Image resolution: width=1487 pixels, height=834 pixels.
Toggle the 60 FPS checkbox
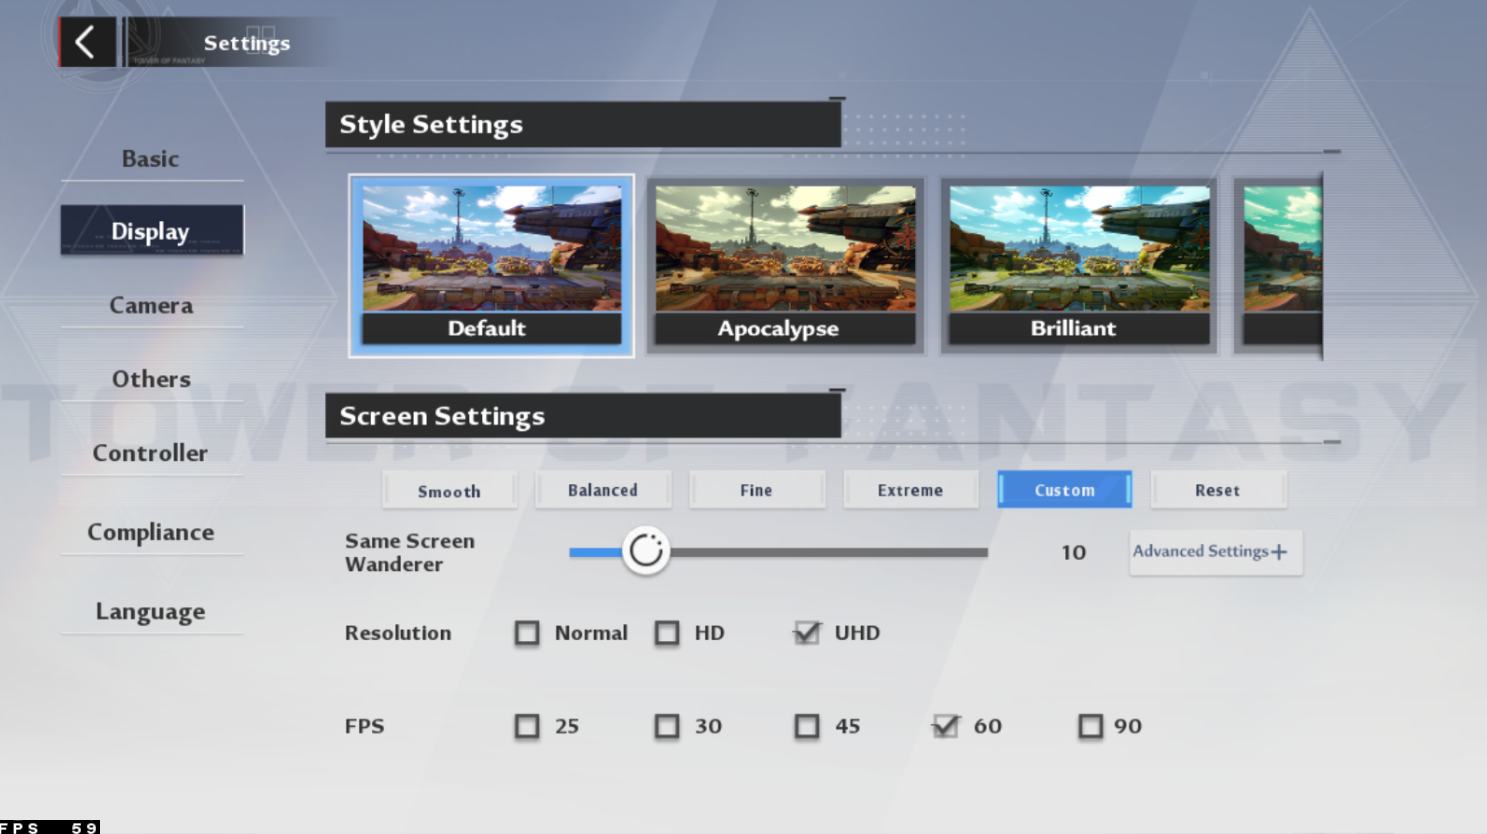click(946, 726)
